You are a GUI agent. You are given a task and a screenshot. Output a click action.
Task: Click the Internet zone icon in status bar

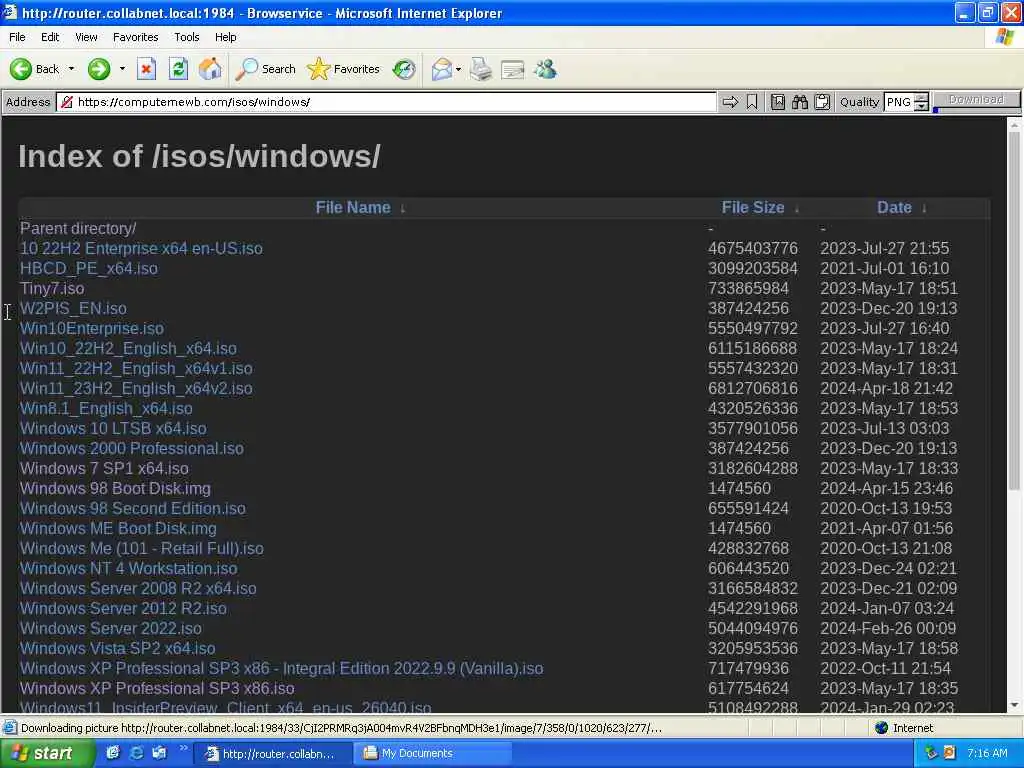click(x=882, y=728)
